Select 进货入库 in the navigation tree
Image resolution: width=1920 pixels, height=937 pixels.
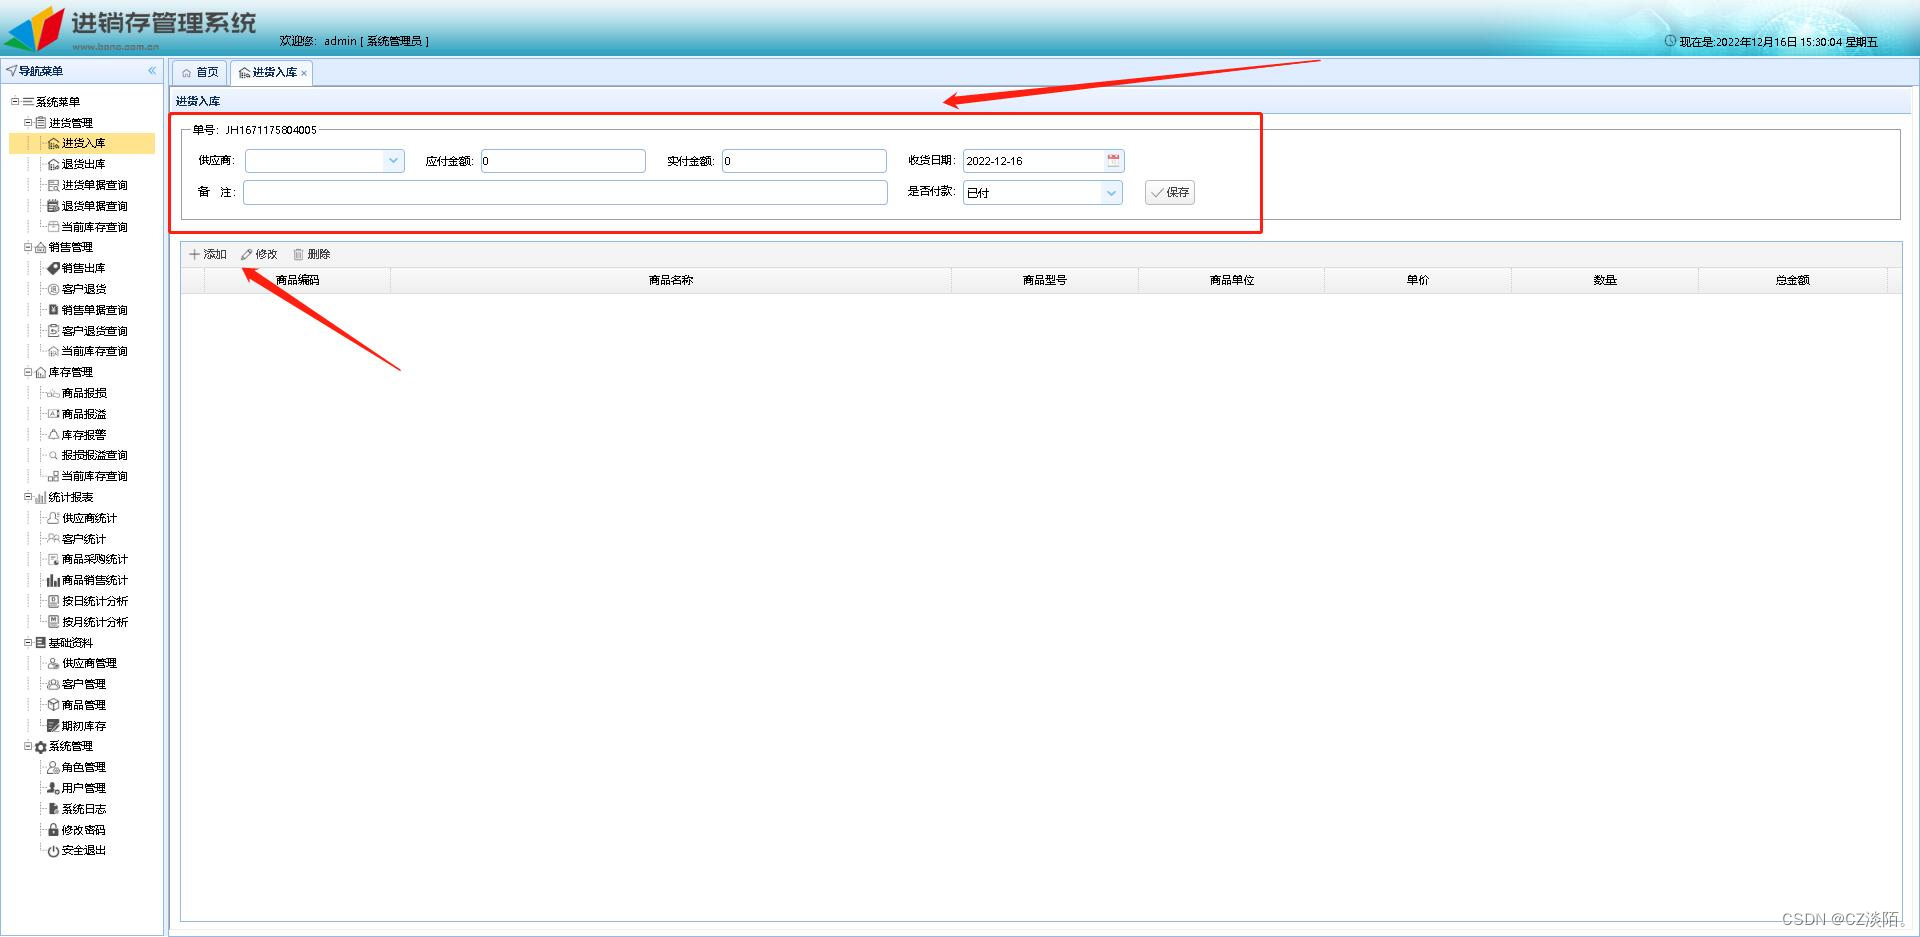[x=83, y=143]
